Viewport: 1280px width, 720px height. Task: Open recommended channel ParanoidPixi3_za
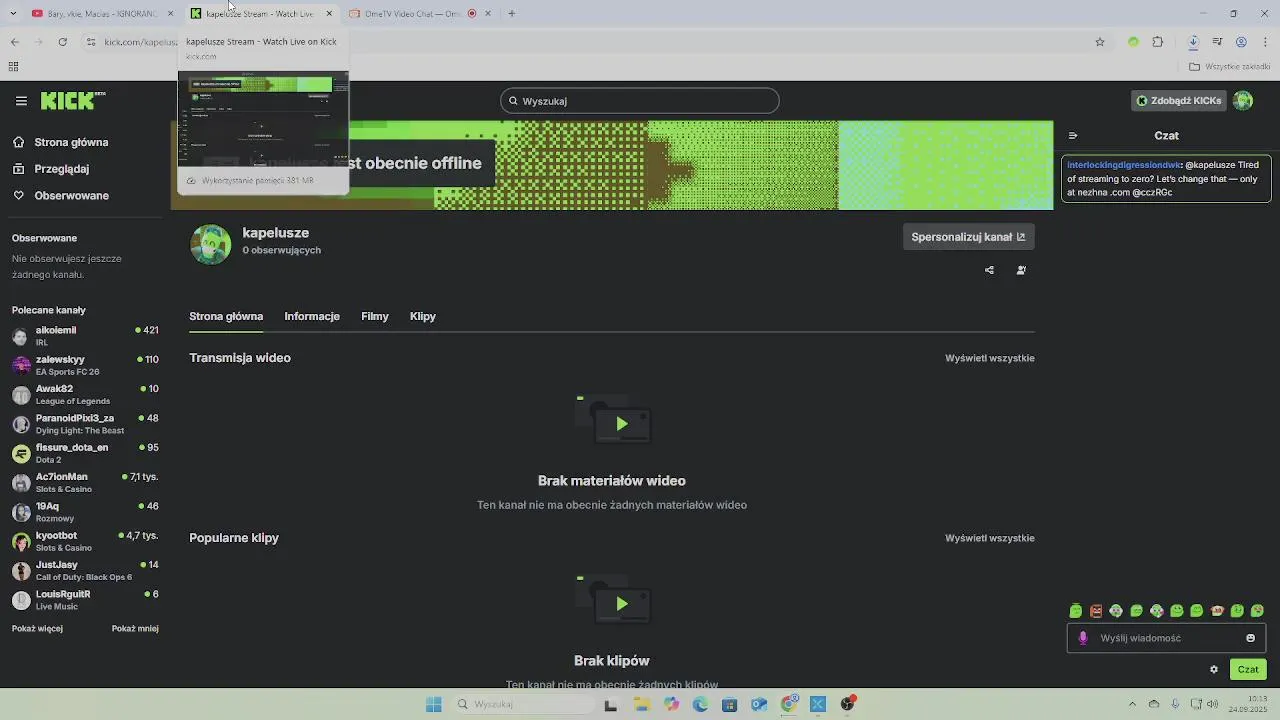tap(85, 424)
